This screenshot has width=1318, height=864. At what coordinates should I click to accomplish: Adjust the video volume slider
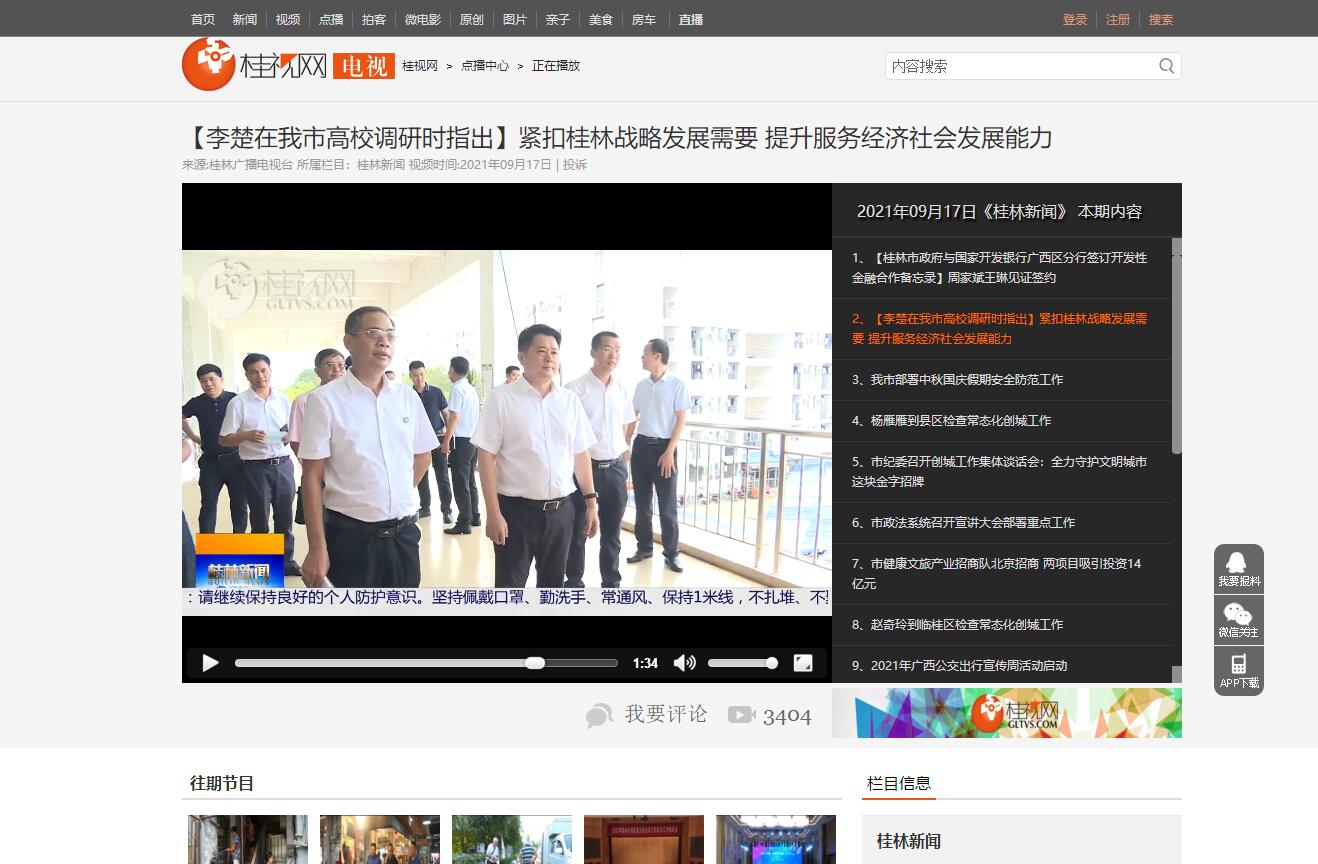(742, 663)
